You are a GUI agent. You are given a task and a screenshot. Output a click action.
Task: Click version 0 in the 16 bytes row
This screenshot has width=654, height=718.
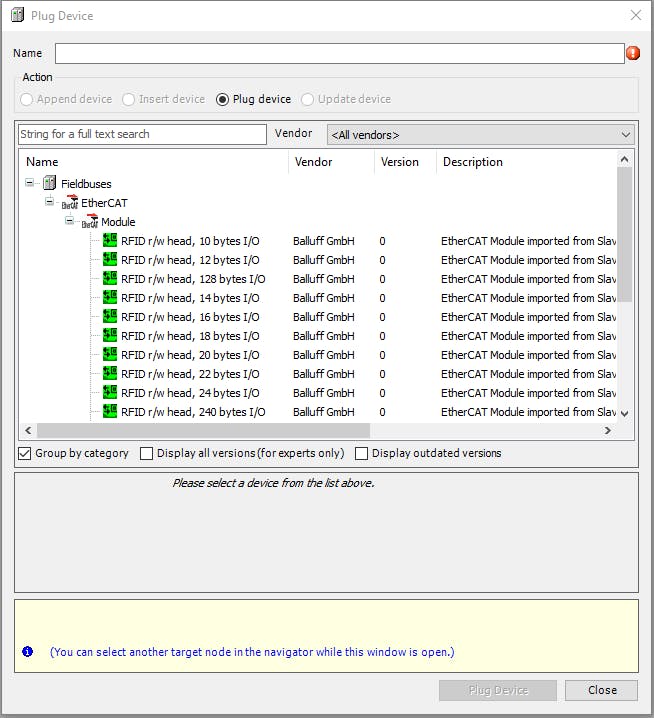tap(382, 317)
